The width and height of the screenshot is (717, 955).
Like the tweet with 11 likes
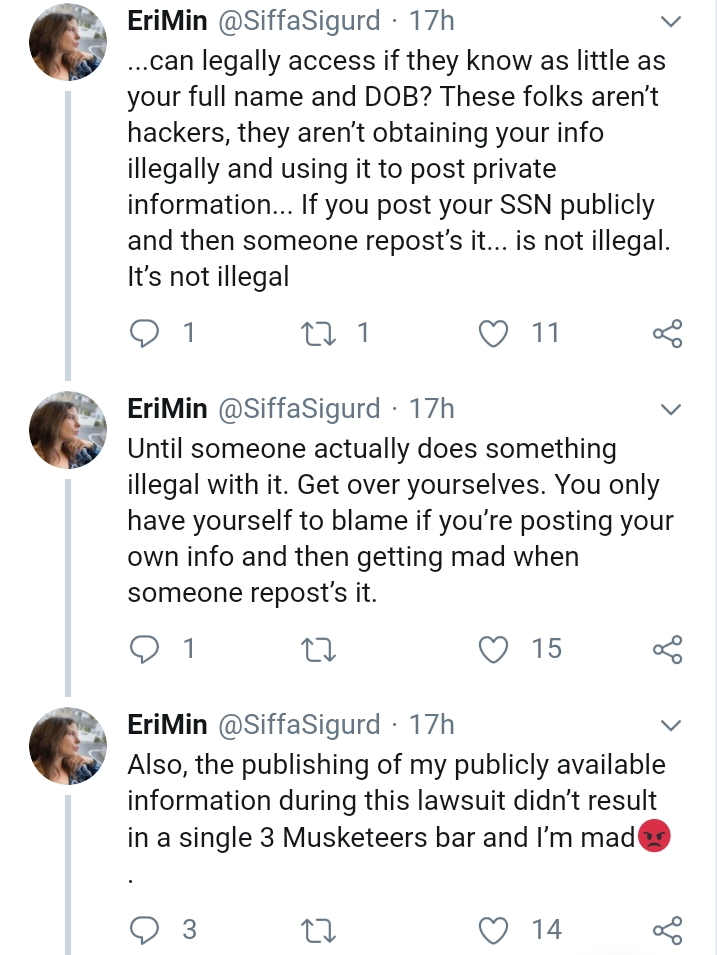[x=493, y=333]
